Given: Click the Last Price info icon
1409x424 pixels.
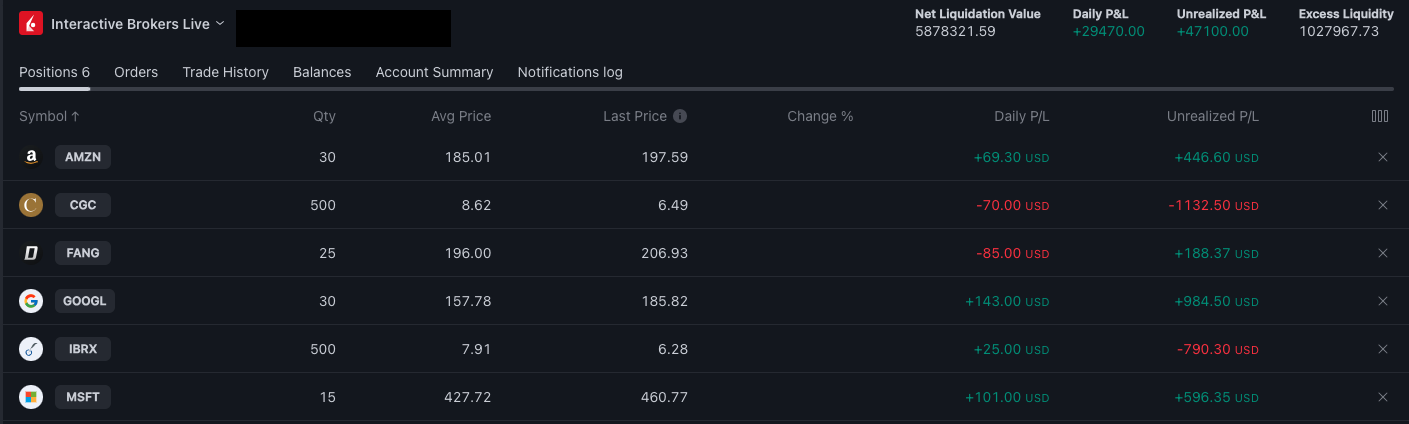Looking at the screenshot, I should tap(680, 116).
